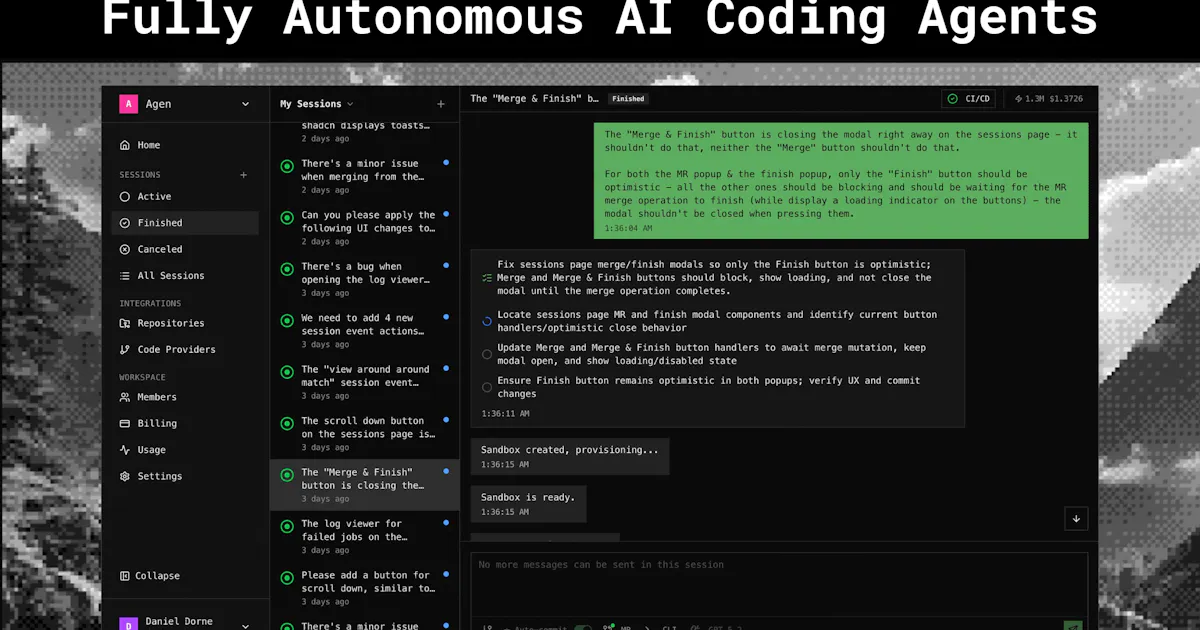Open the Daniel Dorne account menu chevron
This screenshot has width=1200, height=630.
(245, 625)
